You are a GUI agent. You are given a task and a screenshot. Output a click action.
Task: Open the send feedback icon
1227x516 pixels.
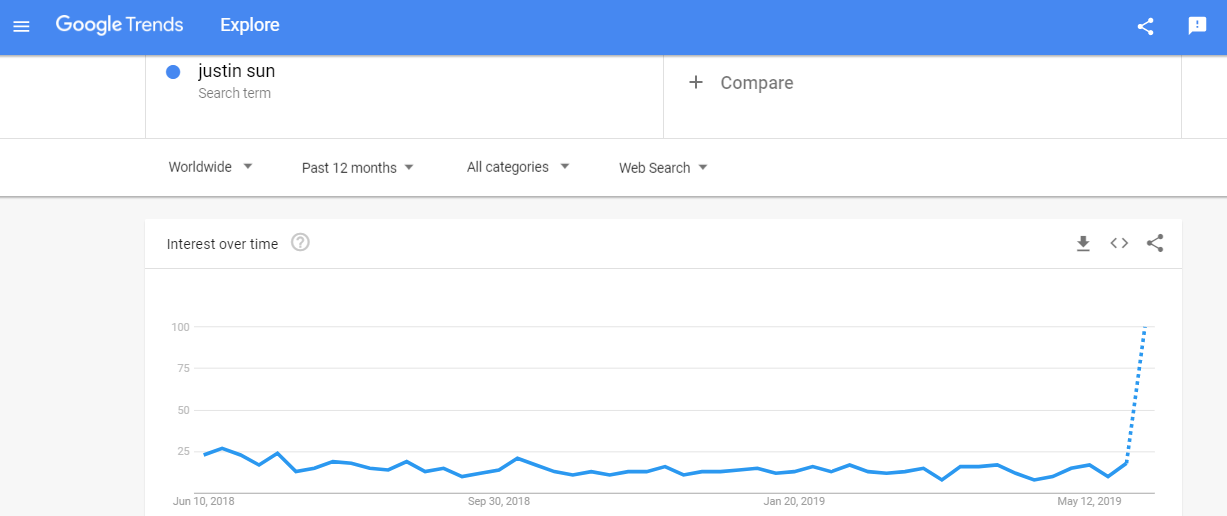pos(1197,26)
